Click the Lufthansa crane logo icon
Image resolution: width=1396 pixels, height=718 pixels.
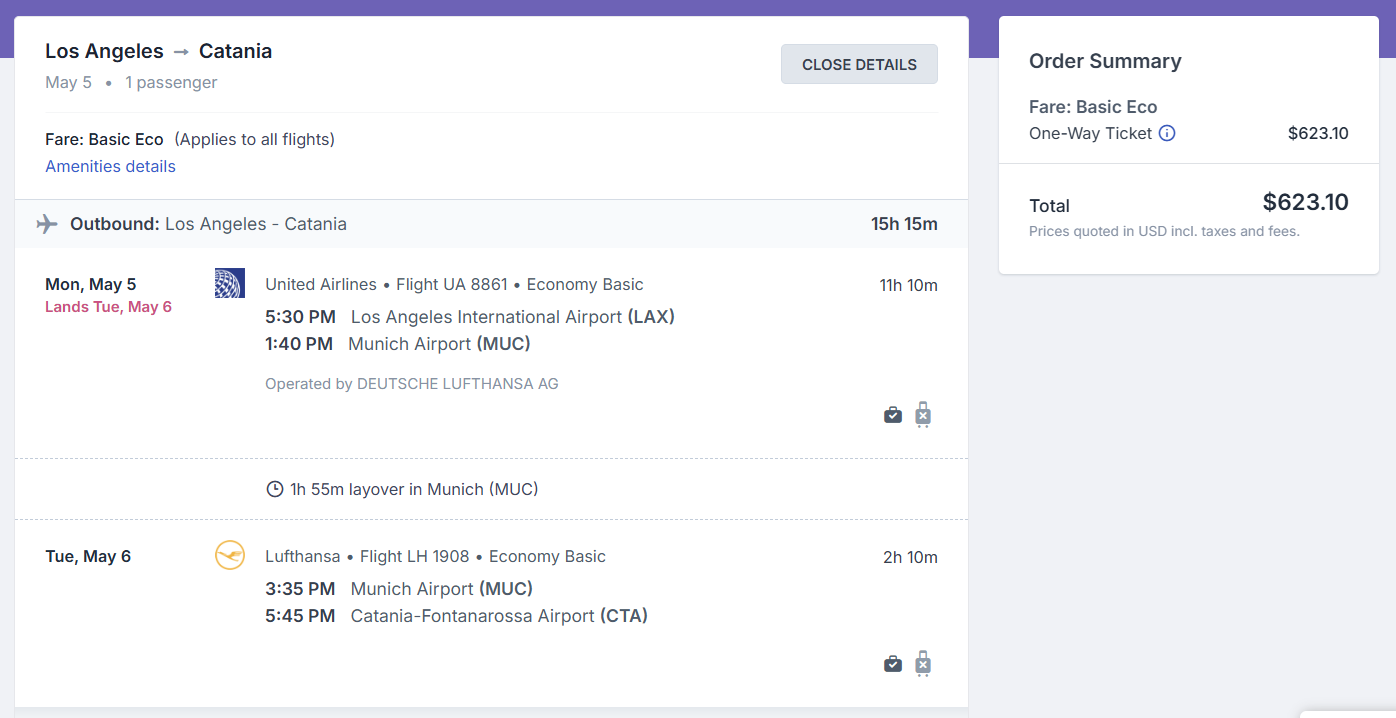pos(230,555)
